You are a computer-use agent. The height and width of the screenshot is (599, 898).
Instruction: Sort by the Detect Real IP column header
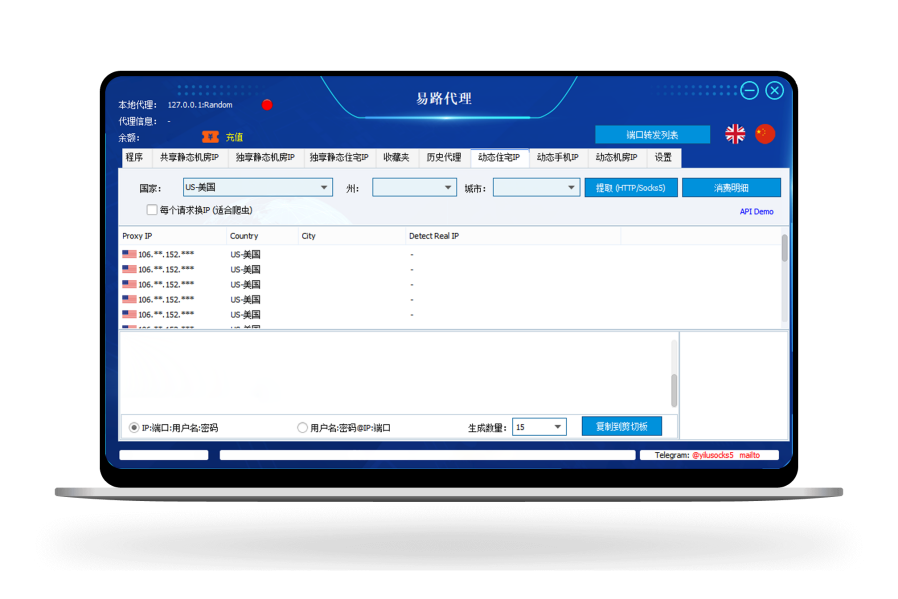[x=513, y=236]
